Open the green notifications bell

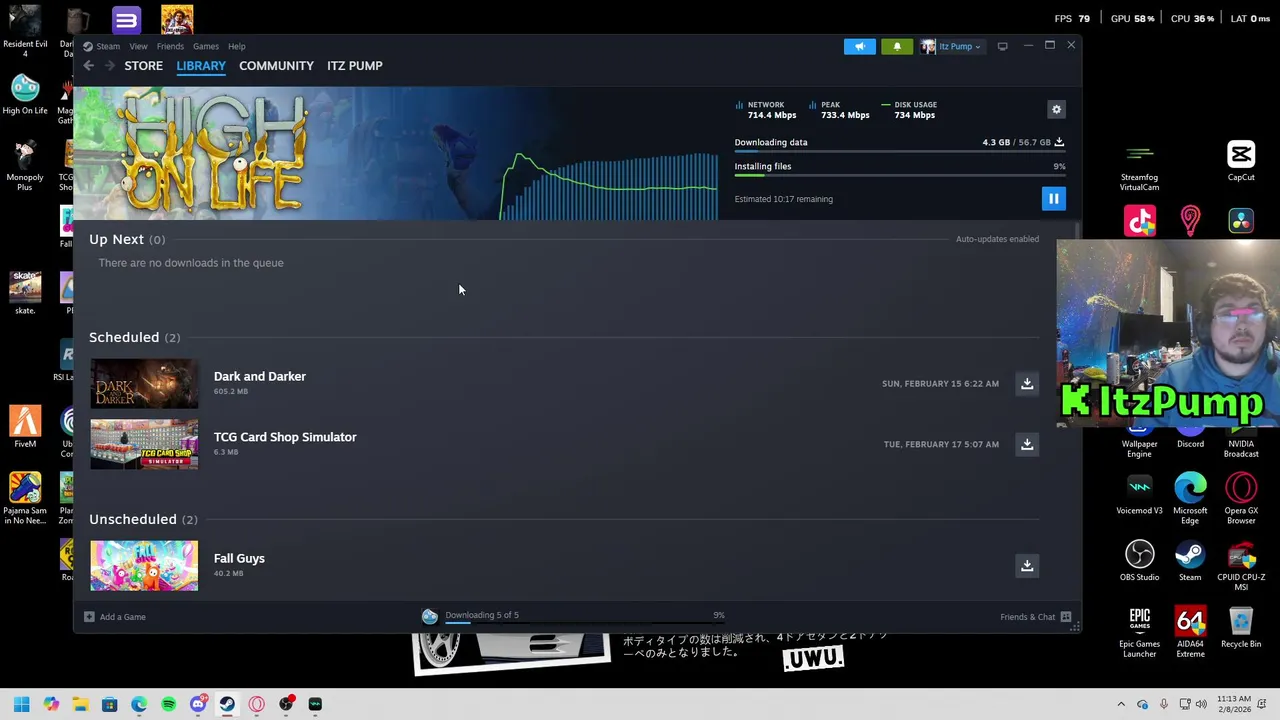(x=897, y=46)
